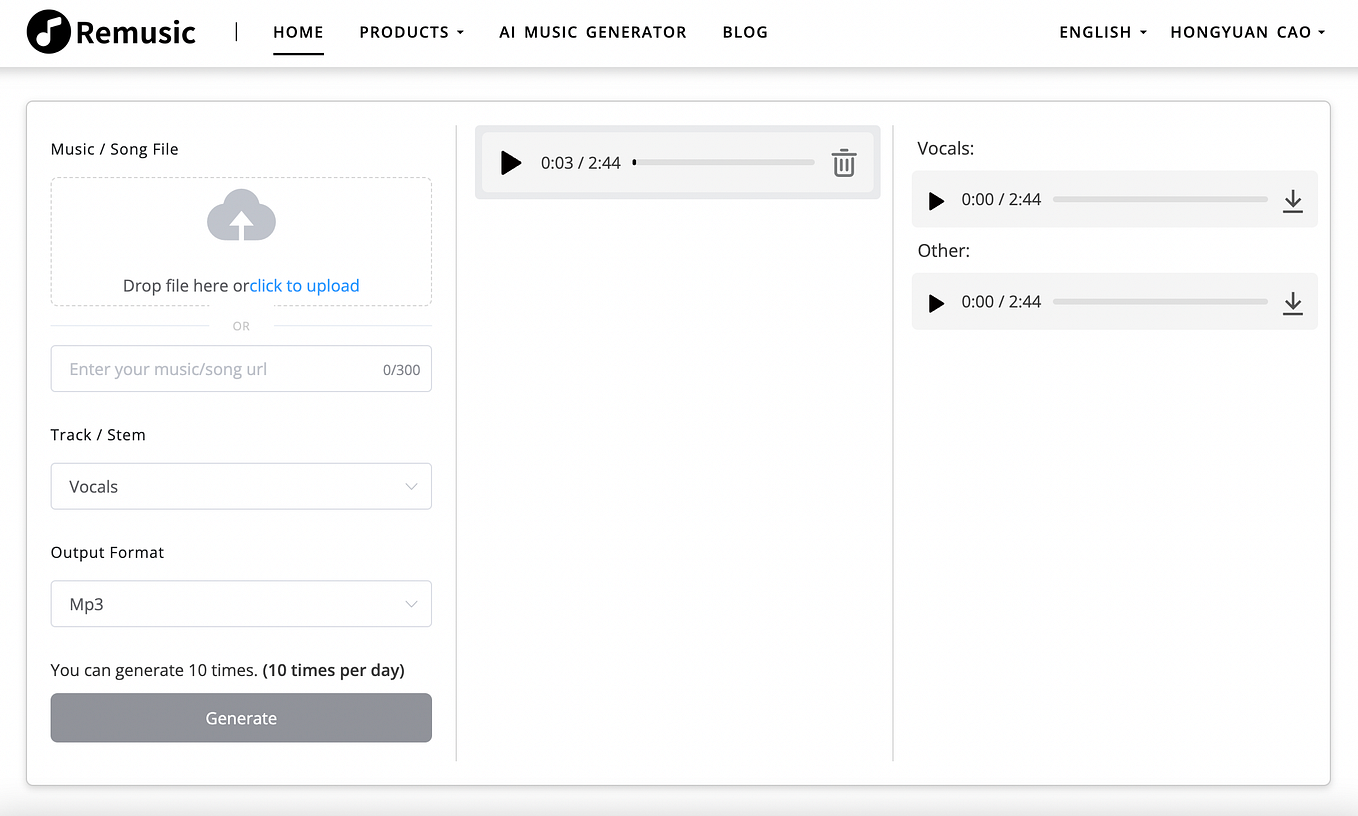This screenshot has width=1358, height=816.
Task: Click the cloud upload icon
Action: (x=241, y=215)
